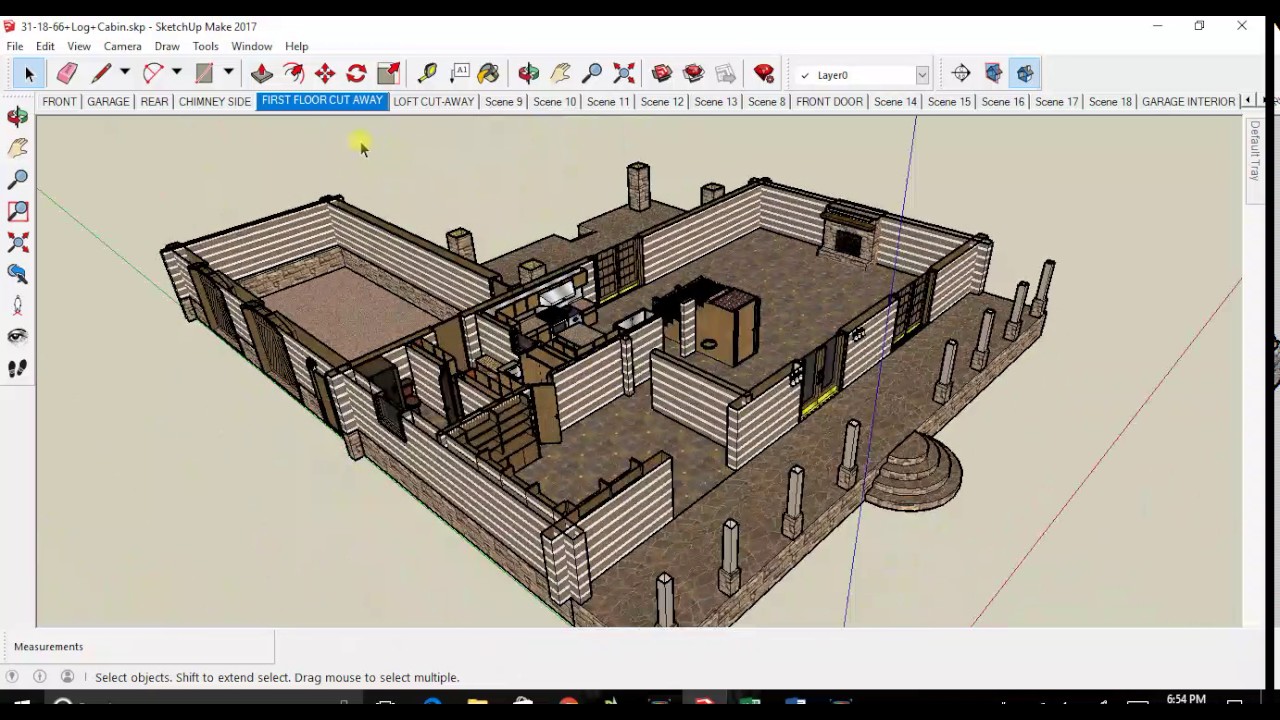Expand the arrow next to the Rectangle shape tool
Screen dimensions: 1280x720
click(x=228, y=73)
